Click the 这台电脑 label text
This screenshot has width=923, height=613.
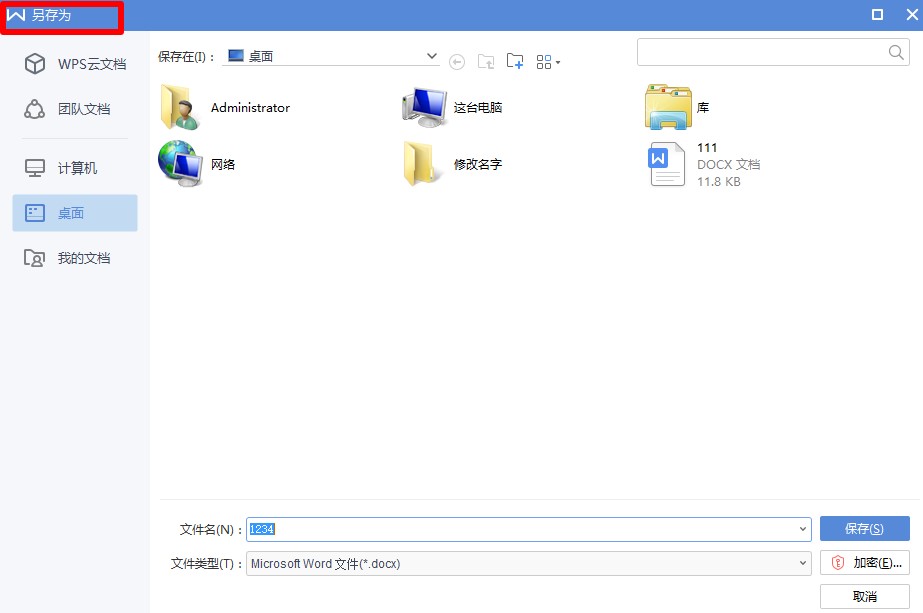coord(478,108)
